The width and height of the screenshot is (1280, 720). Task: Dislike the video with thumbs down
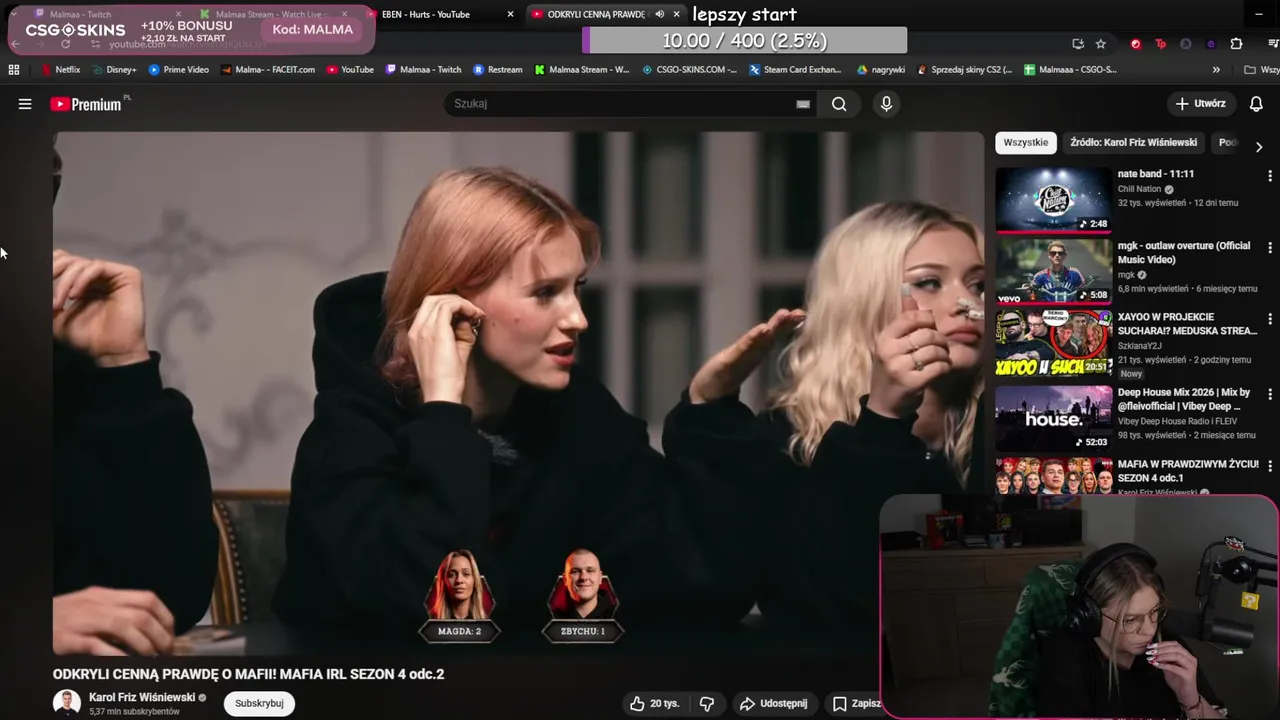707,704
